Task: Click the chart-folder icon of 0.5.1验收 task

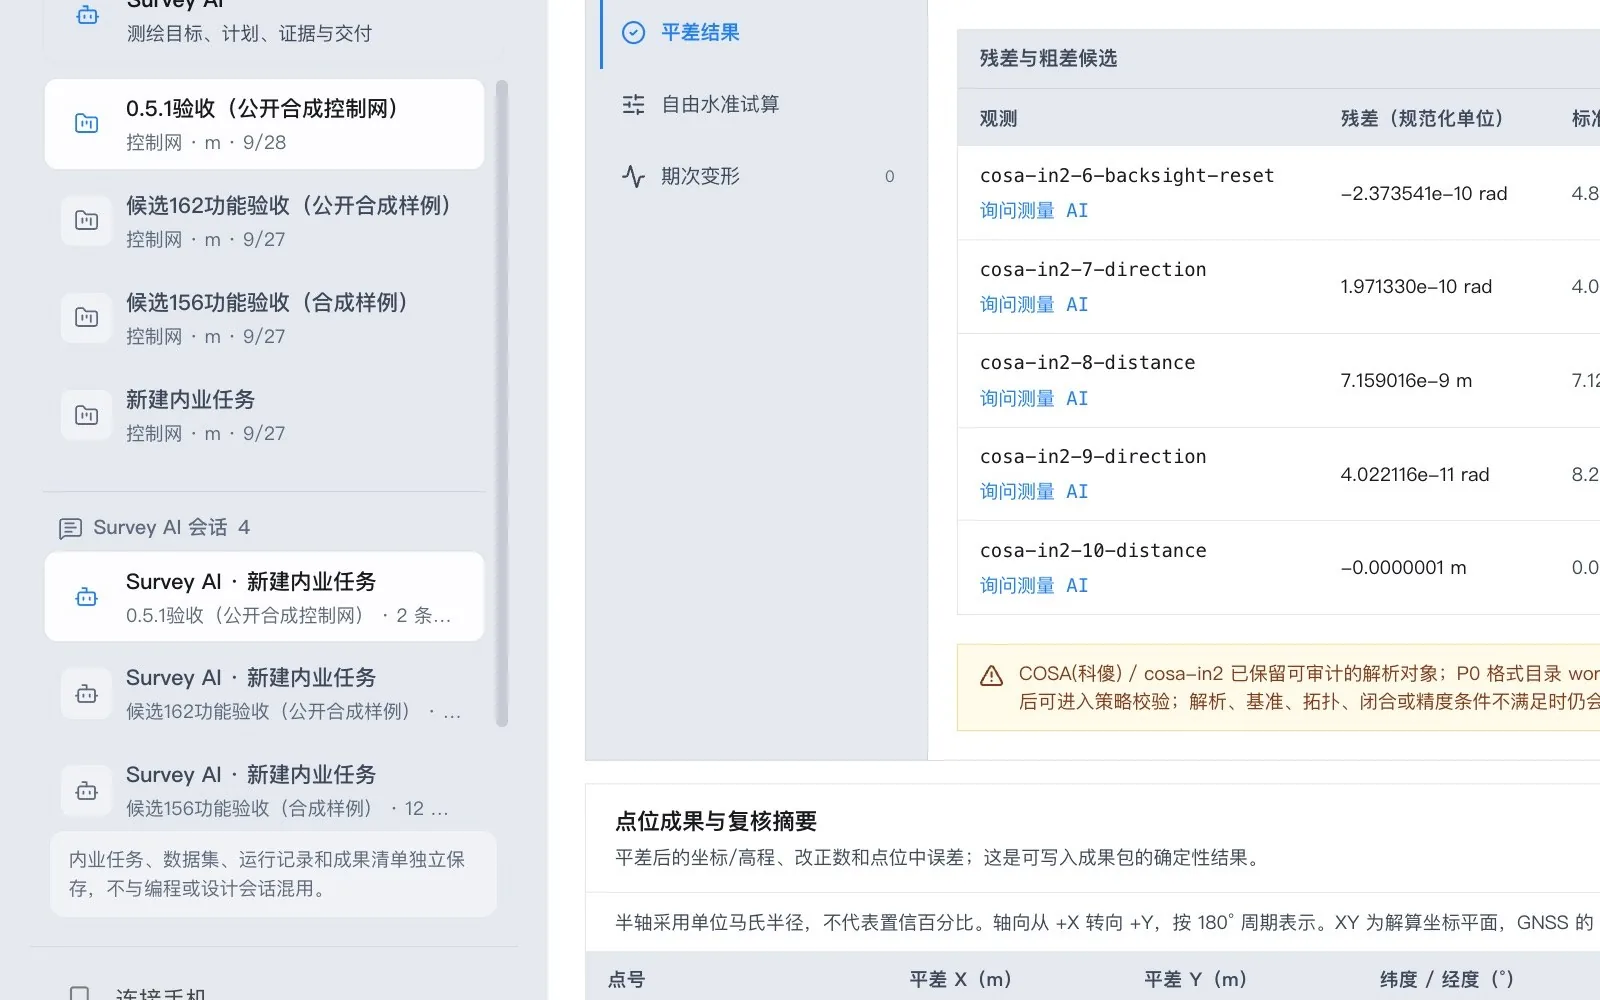Action: [87, 124]
